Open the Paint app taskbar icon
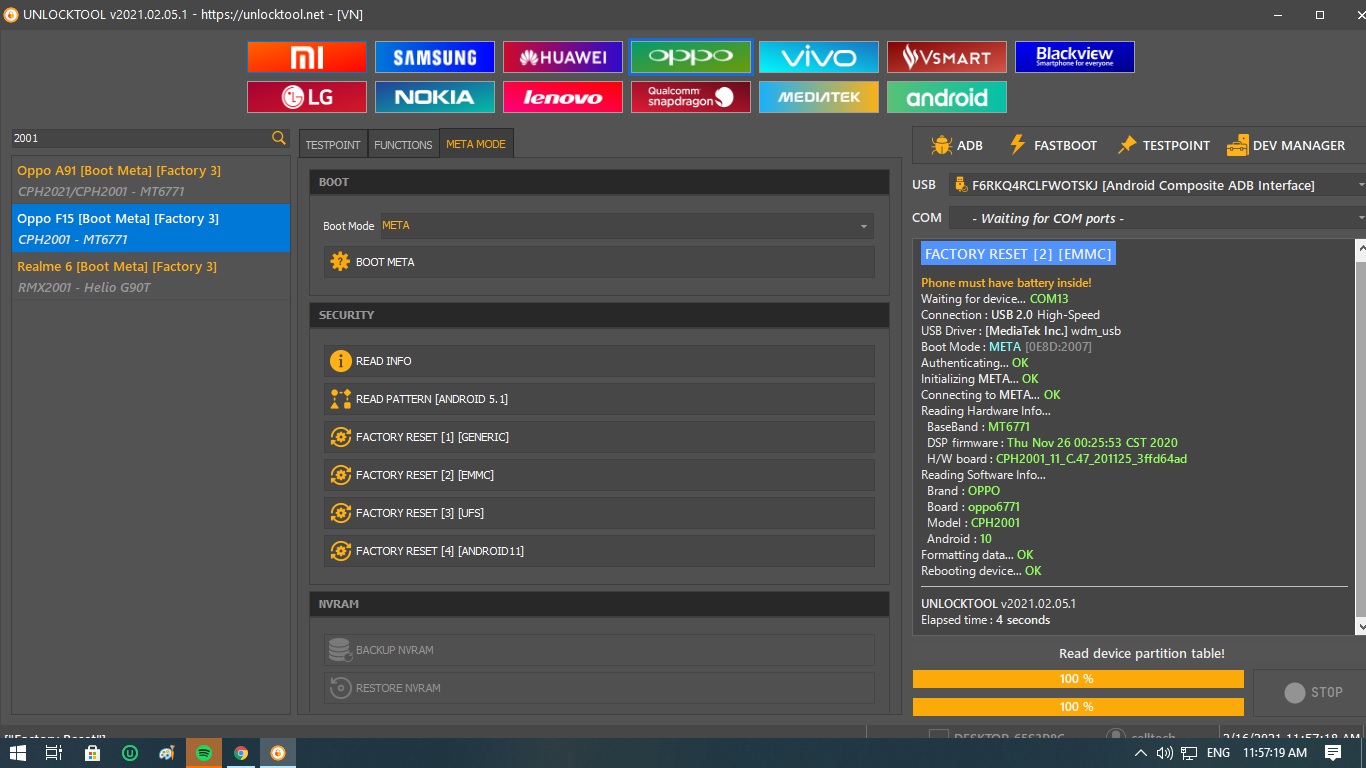The image size is (1366, 768). [167, 753]
